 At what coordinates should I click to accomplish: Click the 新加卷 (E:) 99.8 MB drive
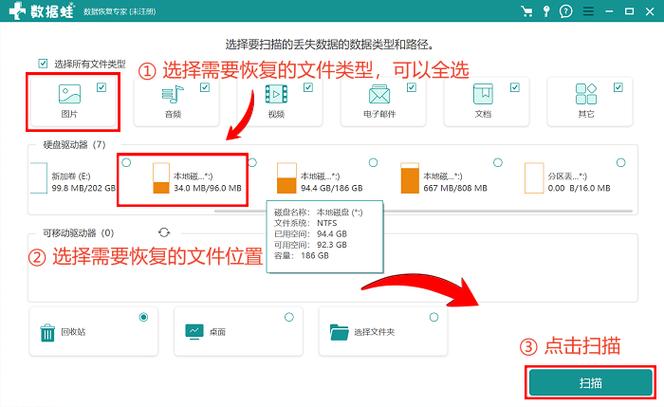(73, 178)
